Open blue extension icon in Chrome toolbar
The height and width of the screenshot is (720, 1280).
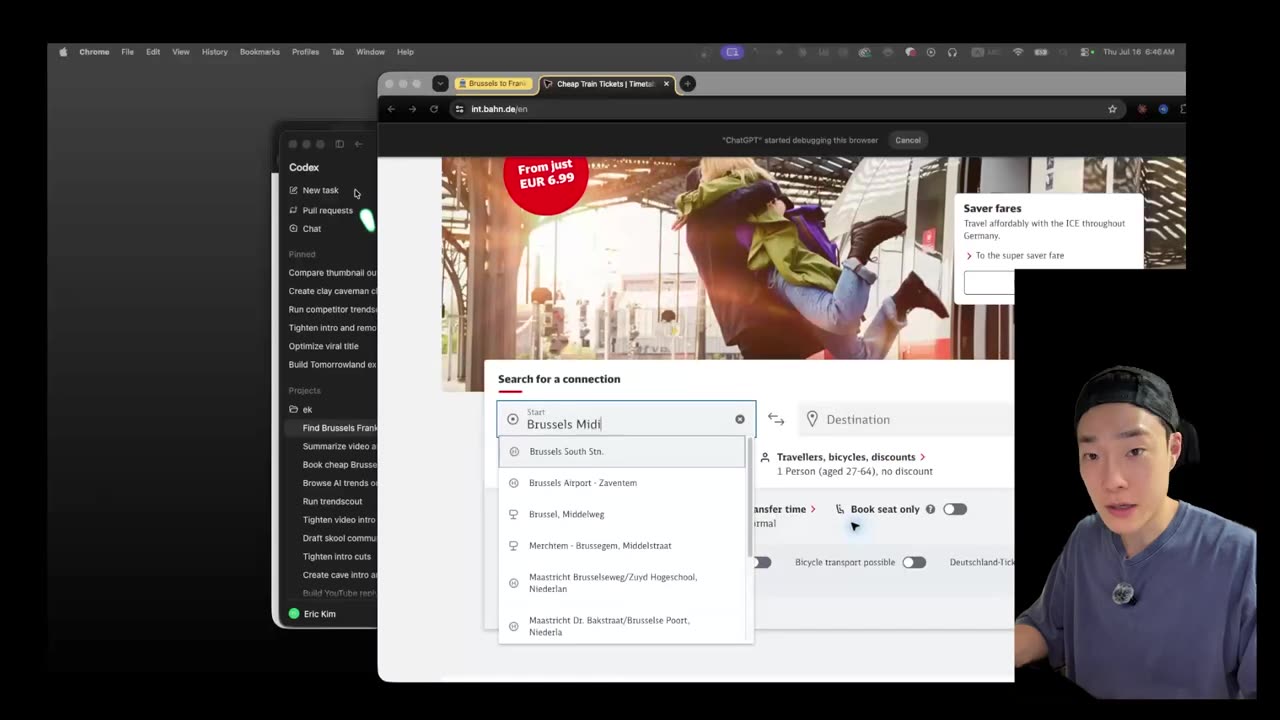1163,109
